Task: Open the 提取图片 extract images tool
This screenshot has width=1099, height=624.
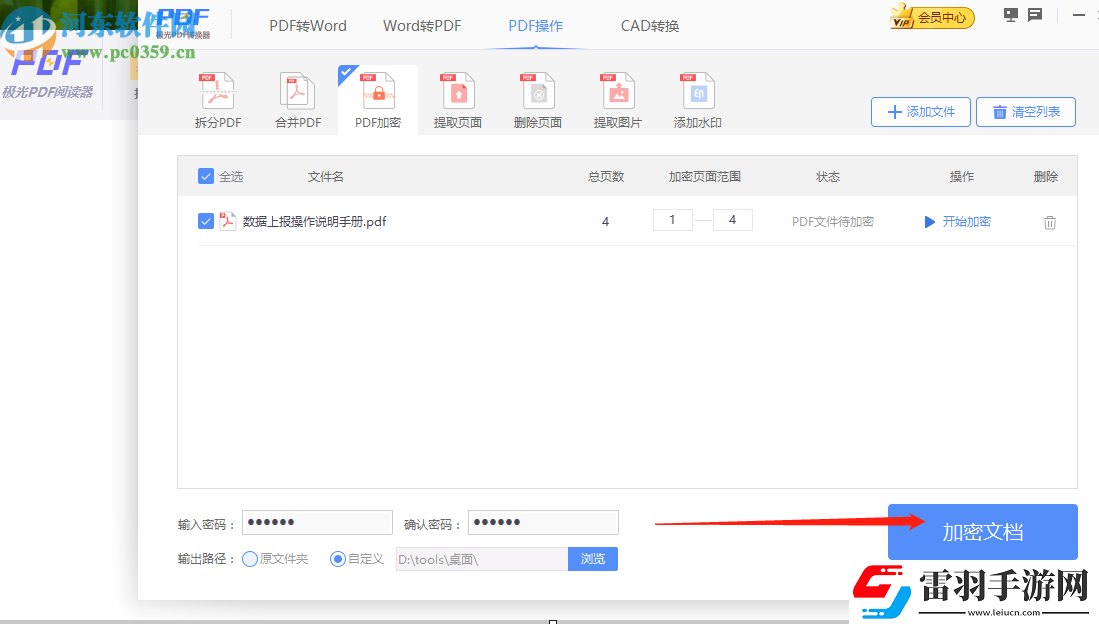Action: point(617,101)
